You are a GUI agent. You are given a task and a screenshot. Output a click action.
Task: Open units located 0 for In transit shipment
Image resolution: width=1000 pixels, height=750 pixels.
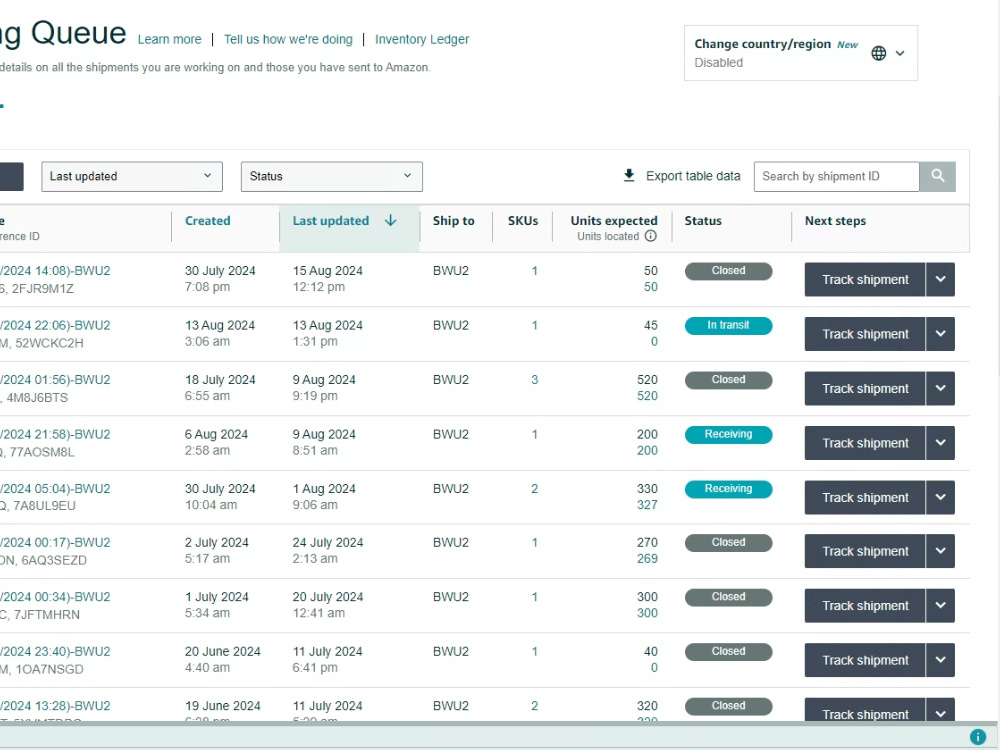[654, 342]
